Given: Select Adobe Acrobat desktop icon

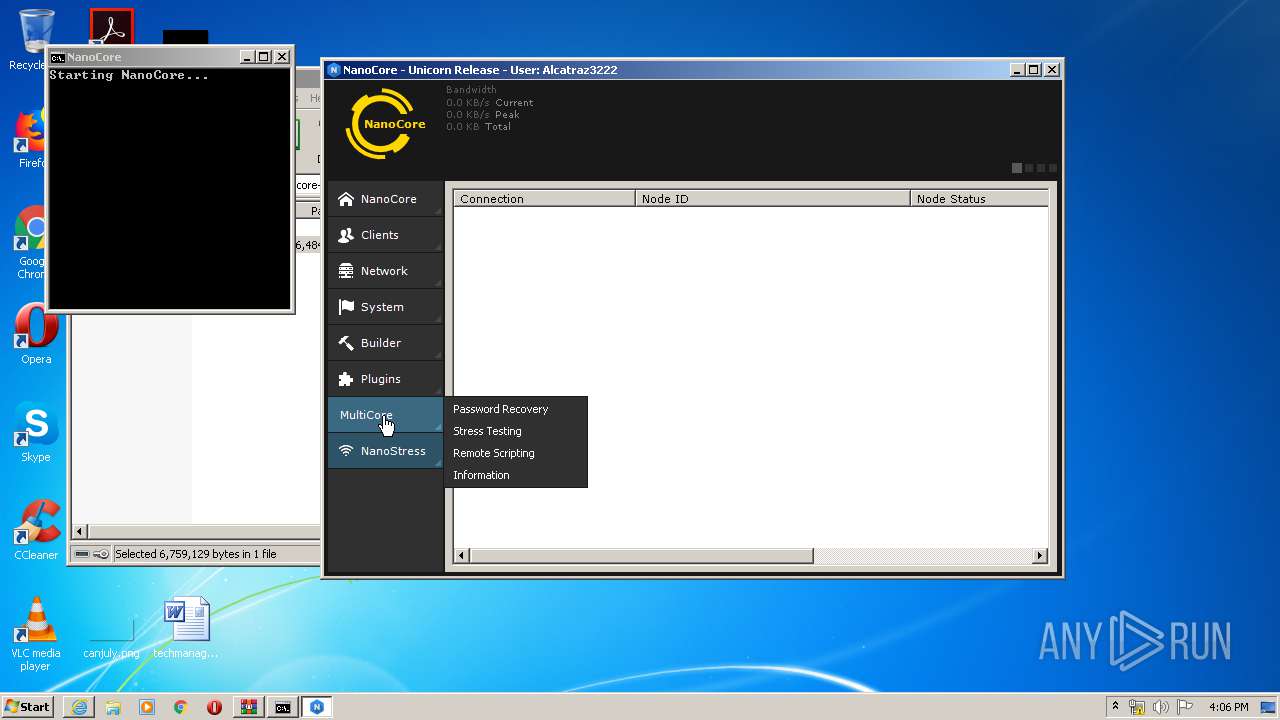Looking at the screenshot, I should (x=112, y=28).
